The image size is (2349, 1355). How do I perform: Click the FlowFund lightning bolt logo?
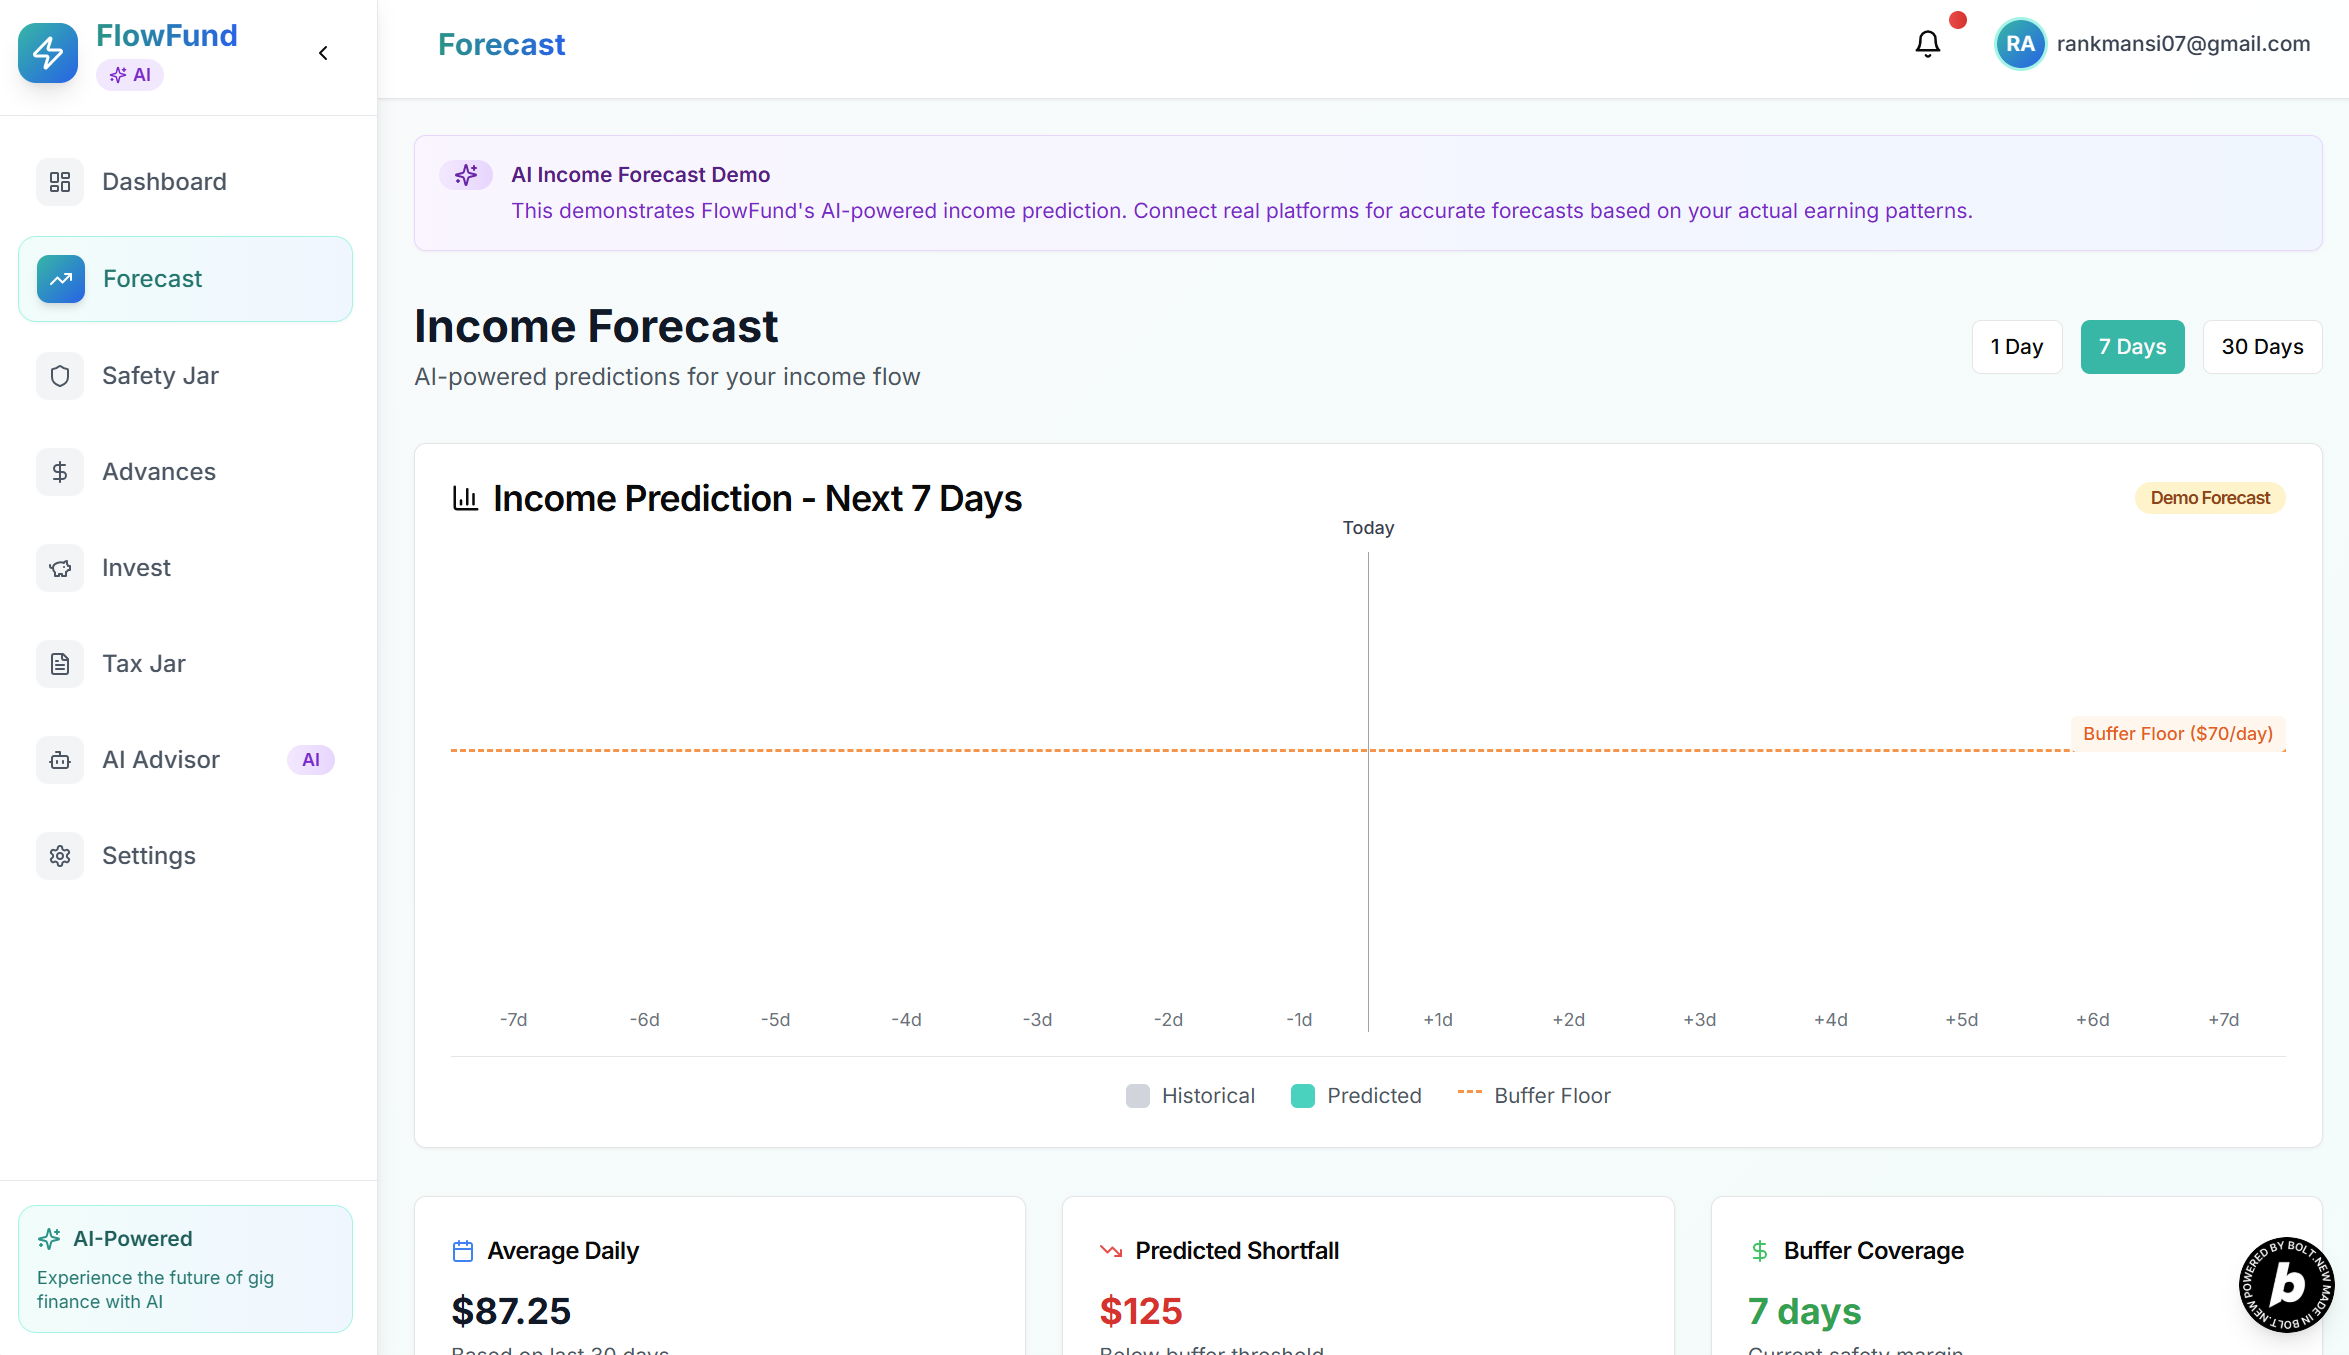(x=48, y=53)
